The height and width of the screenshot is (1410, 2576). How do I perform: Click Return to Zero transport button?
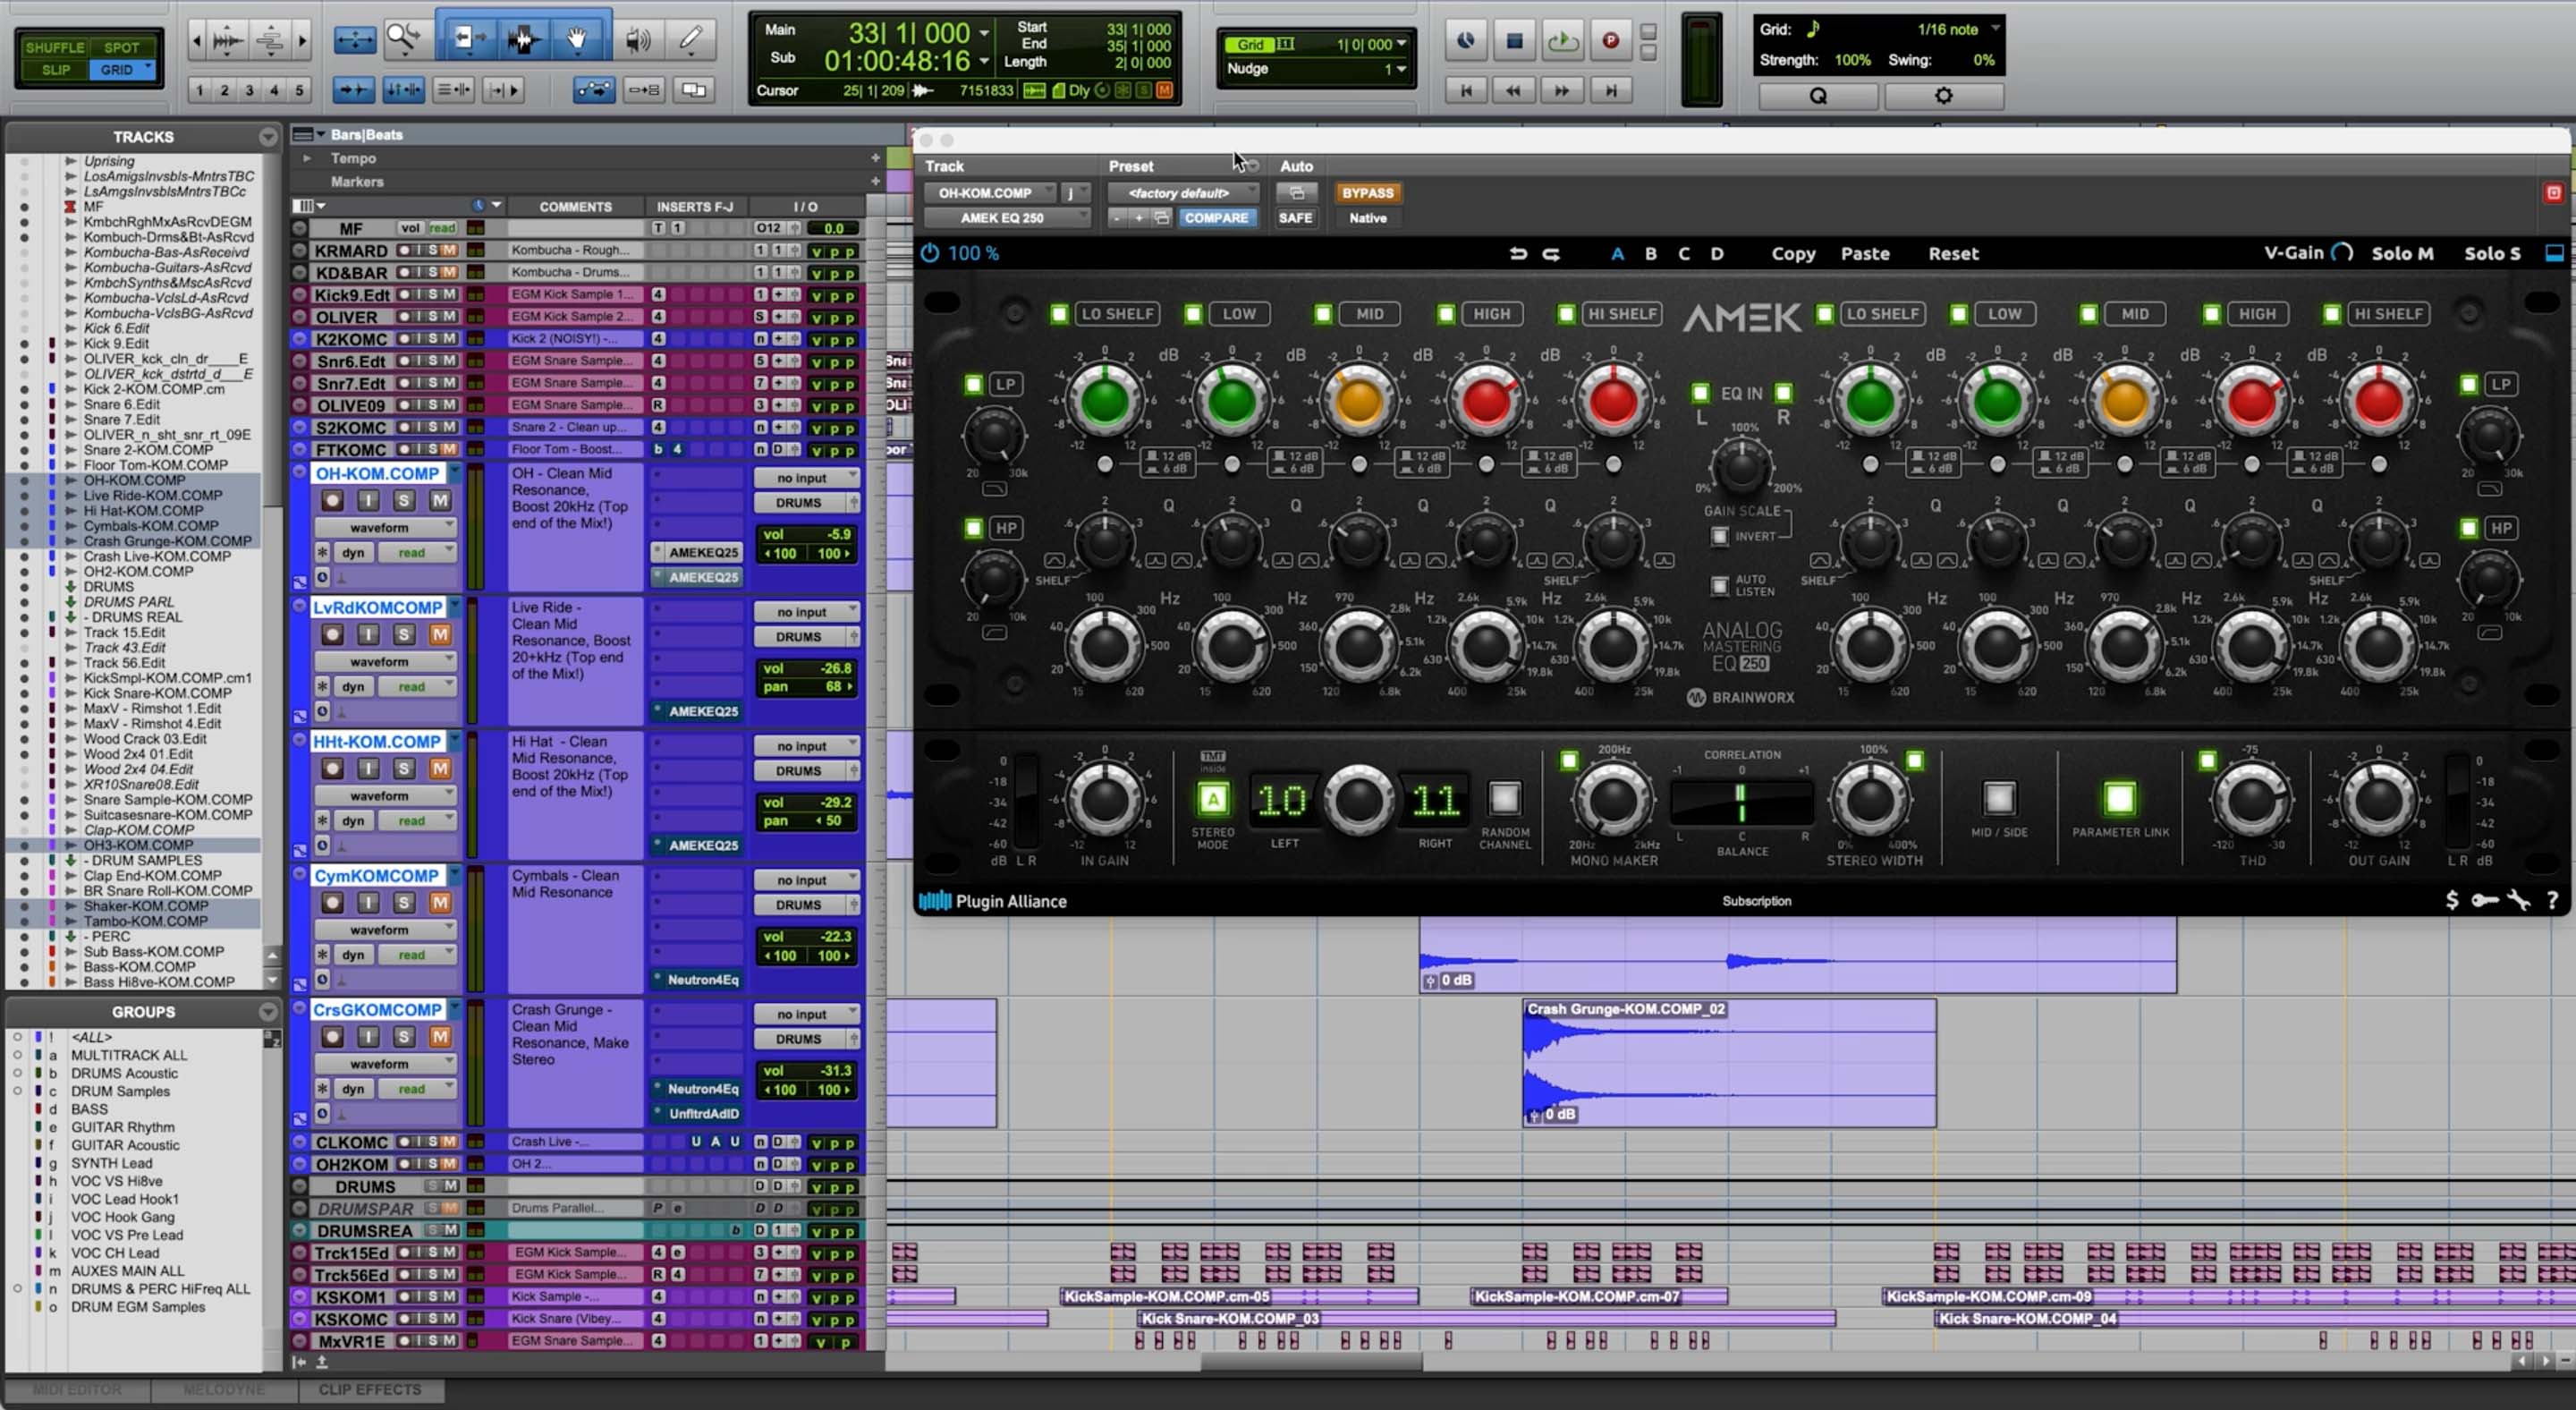tap(1466, 90)
